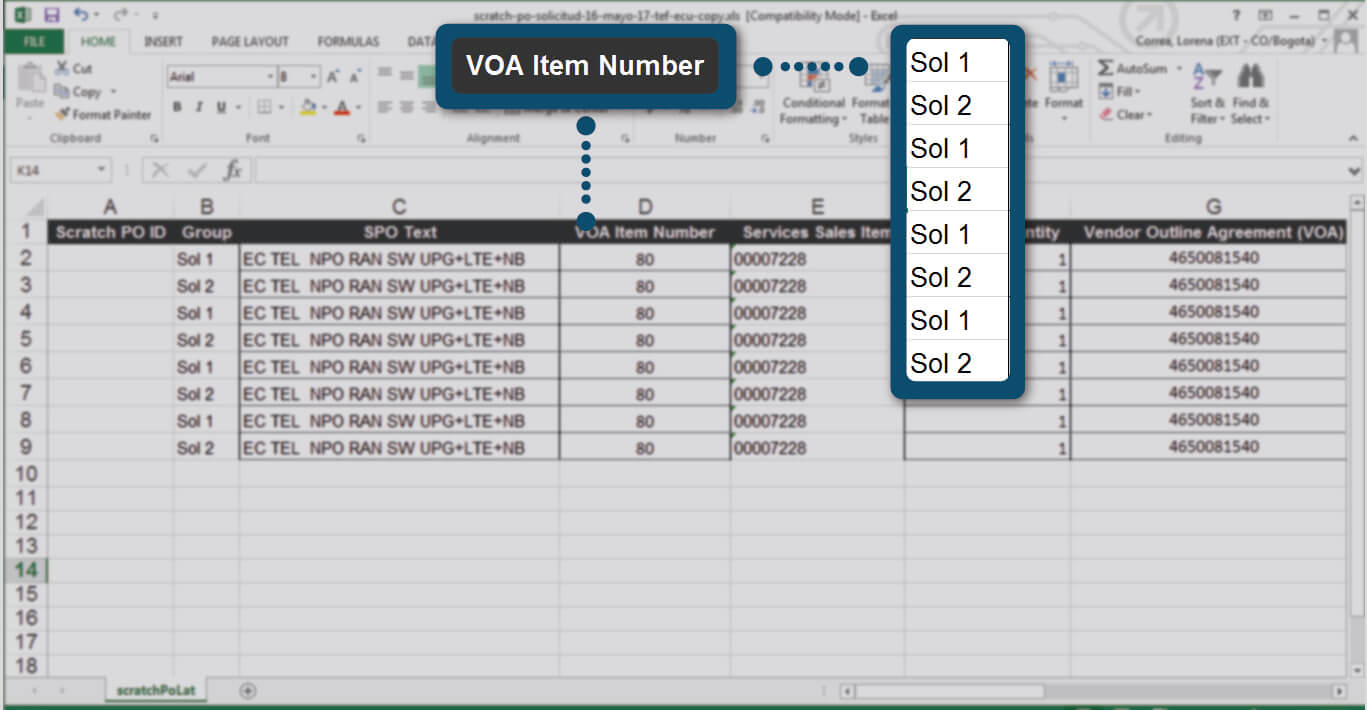Viewport: 1367px width, 710px height.
Task: Click the Format Painter brush icon
Action: [62, 114]
